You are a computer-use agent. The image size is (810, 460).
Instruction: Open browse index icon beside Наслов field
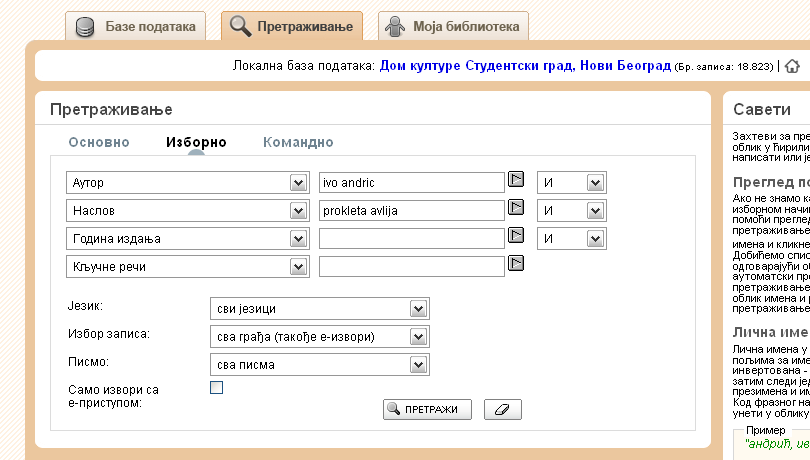pos(517,208)
